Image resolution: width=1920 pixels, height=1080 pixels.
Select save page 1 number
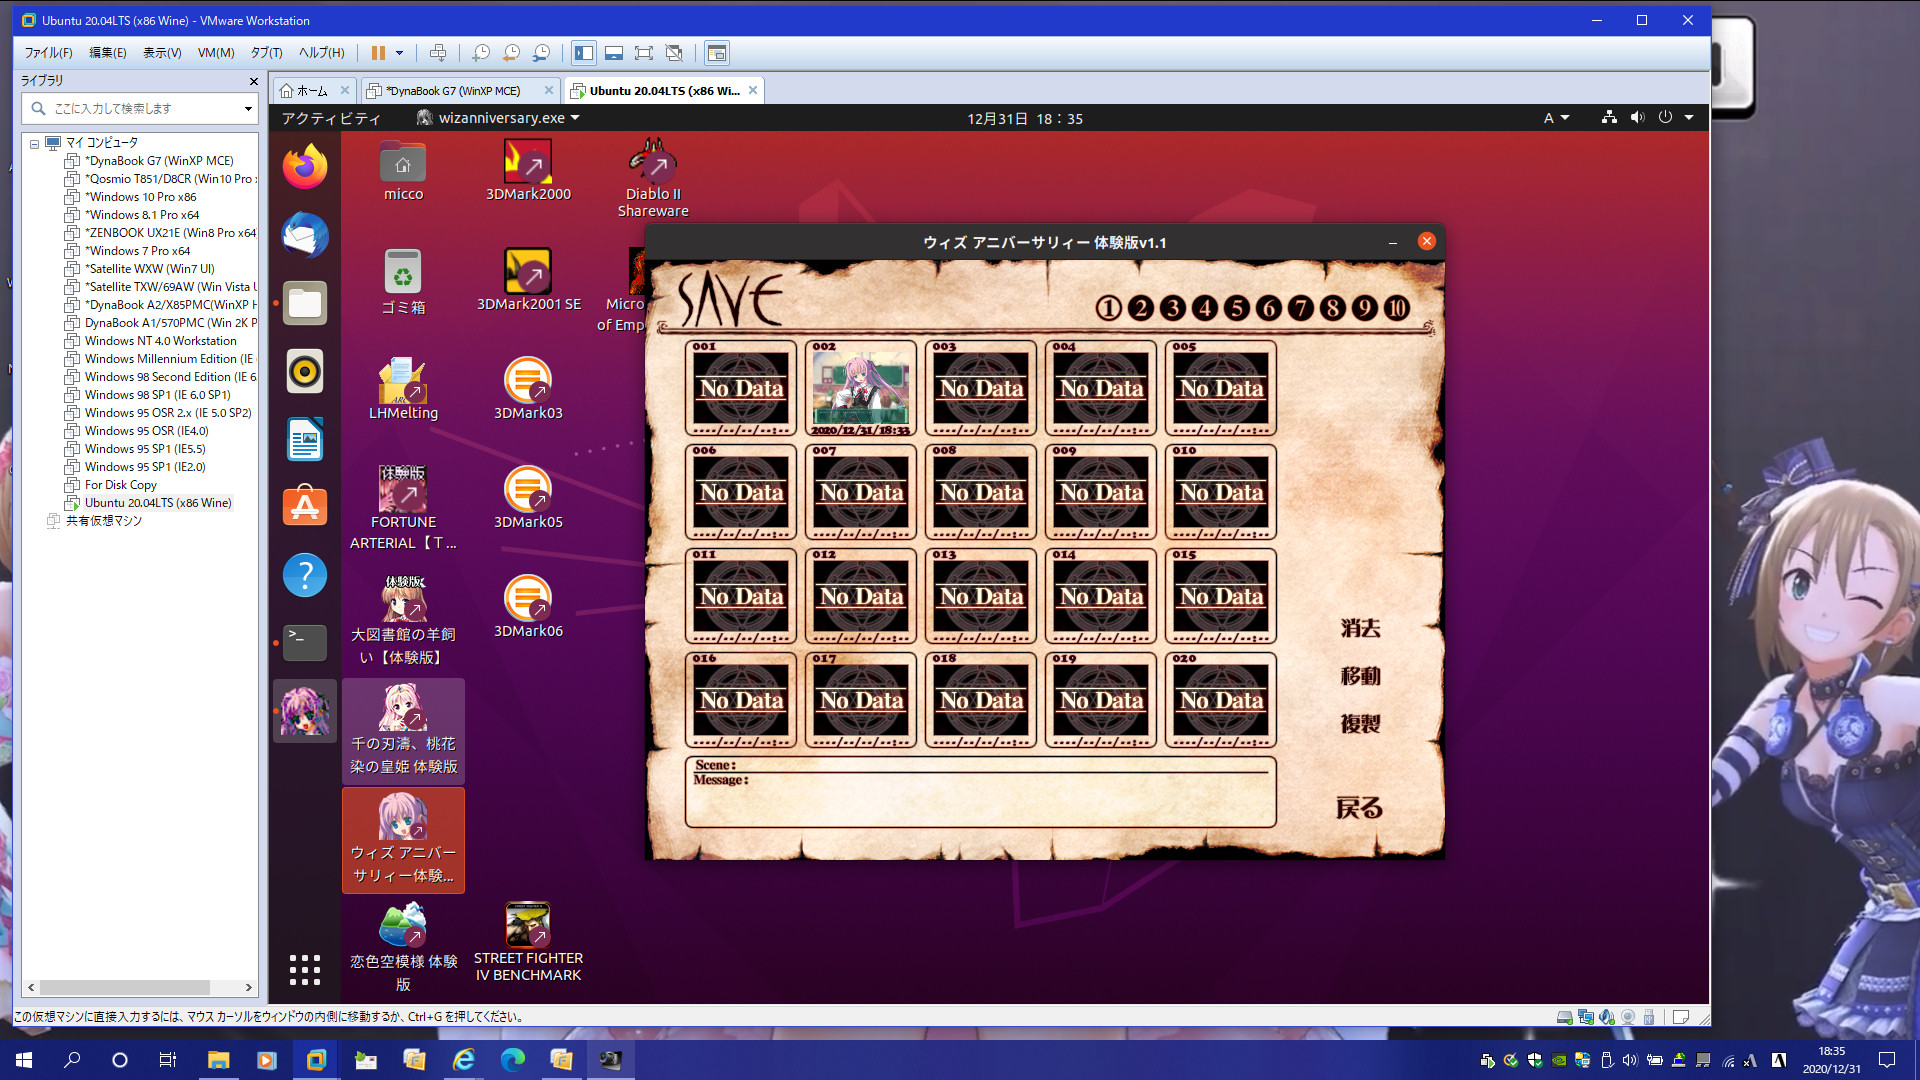(x=1108, y=308)
